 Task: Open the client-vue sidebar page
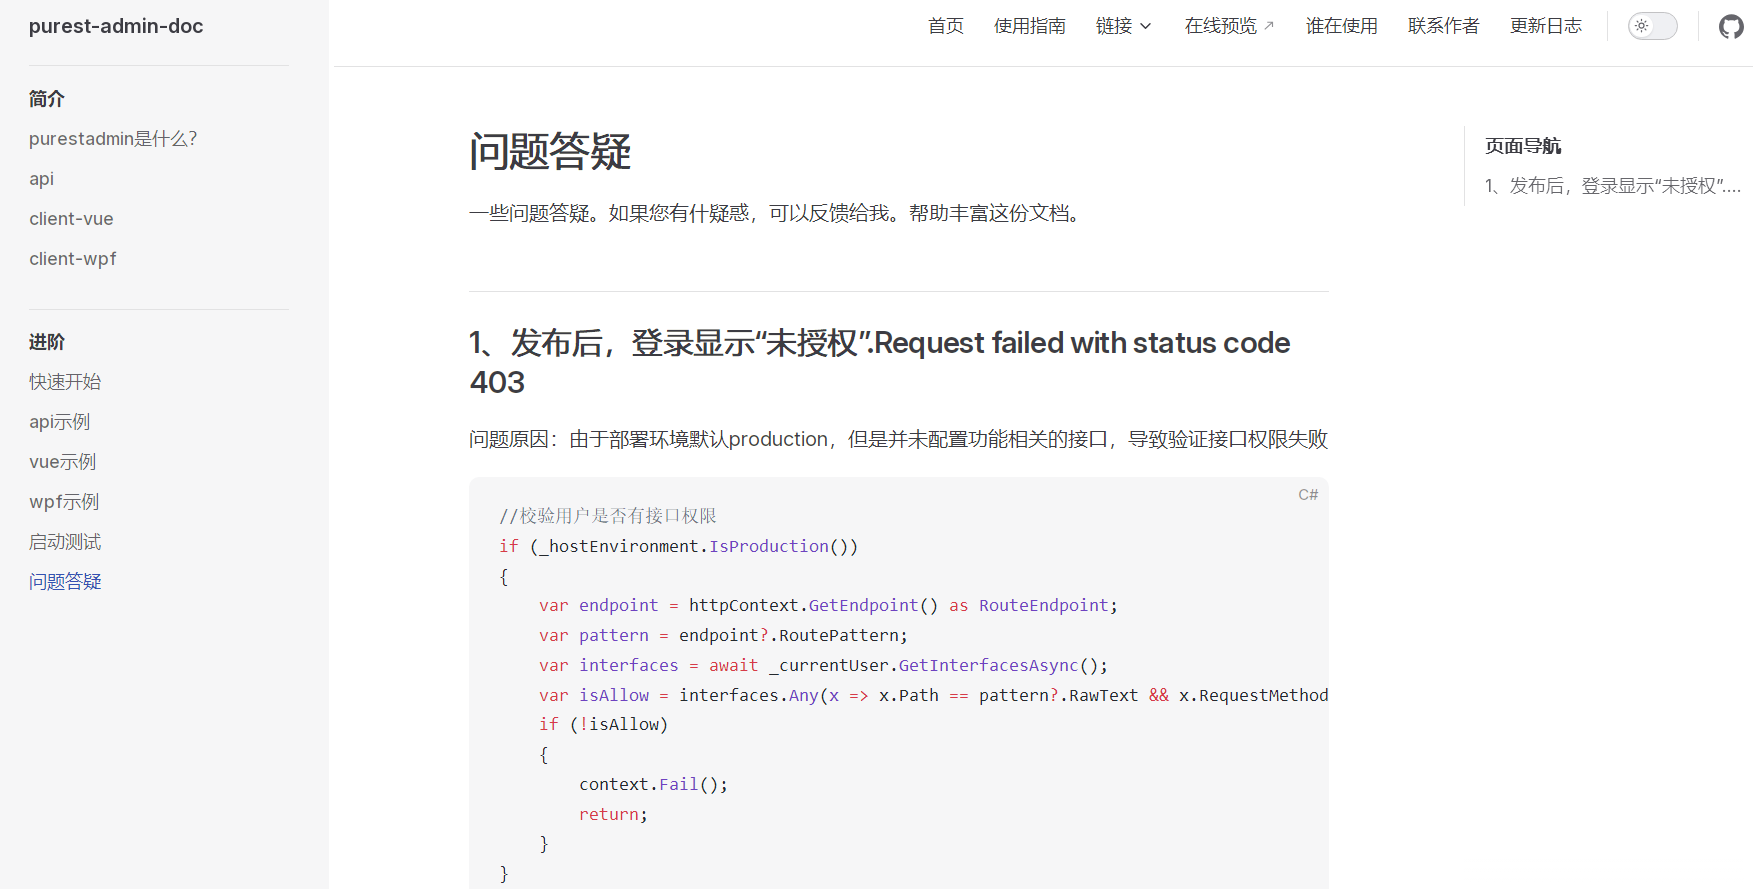71,219
